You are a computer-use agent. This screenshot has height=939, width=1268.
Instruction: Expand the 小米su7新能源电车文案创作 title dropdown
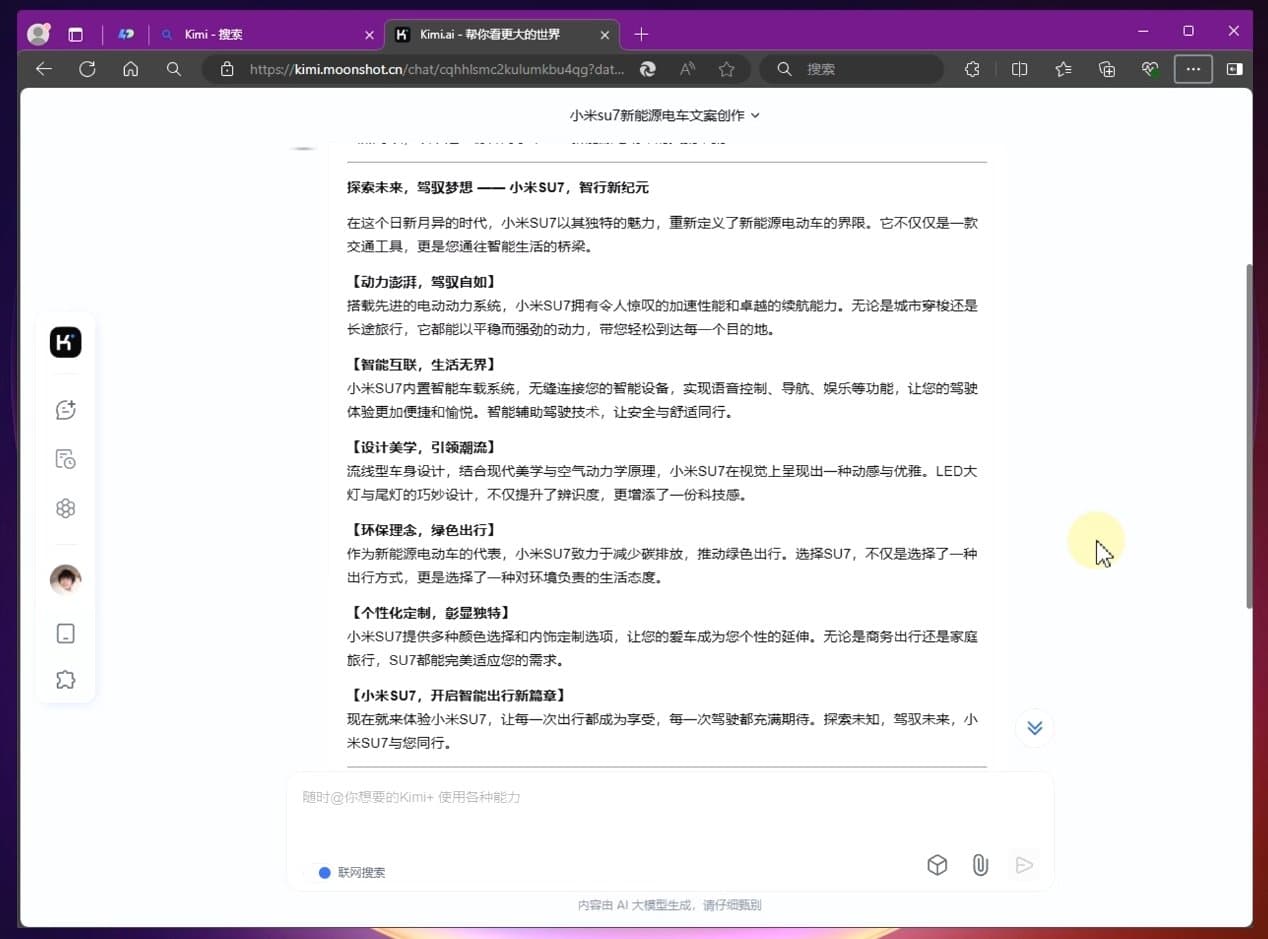click(x=756, y=115)
